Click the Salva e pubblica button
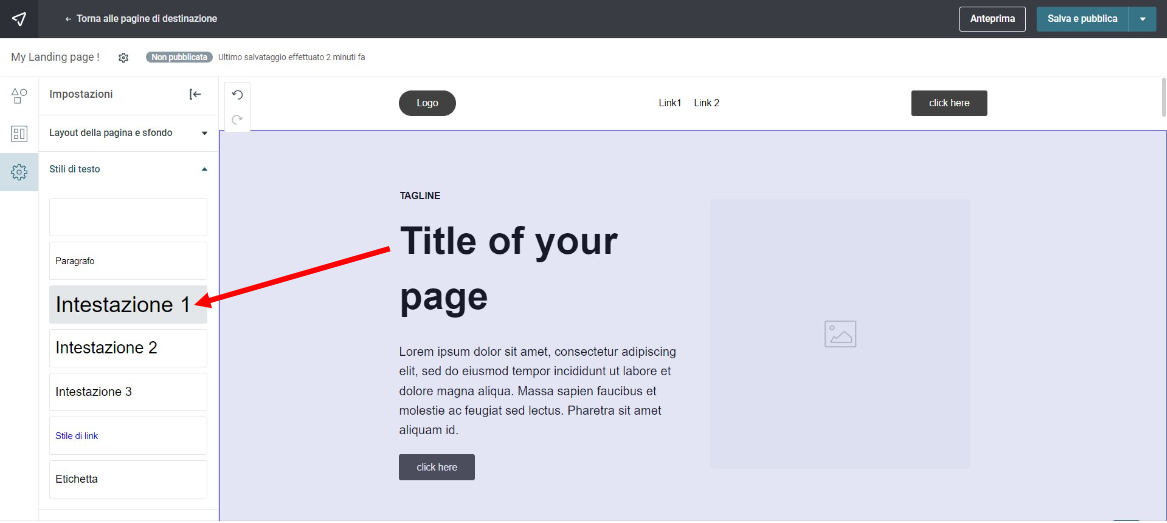1167x523 pixels. click(x=1082, y=19)
